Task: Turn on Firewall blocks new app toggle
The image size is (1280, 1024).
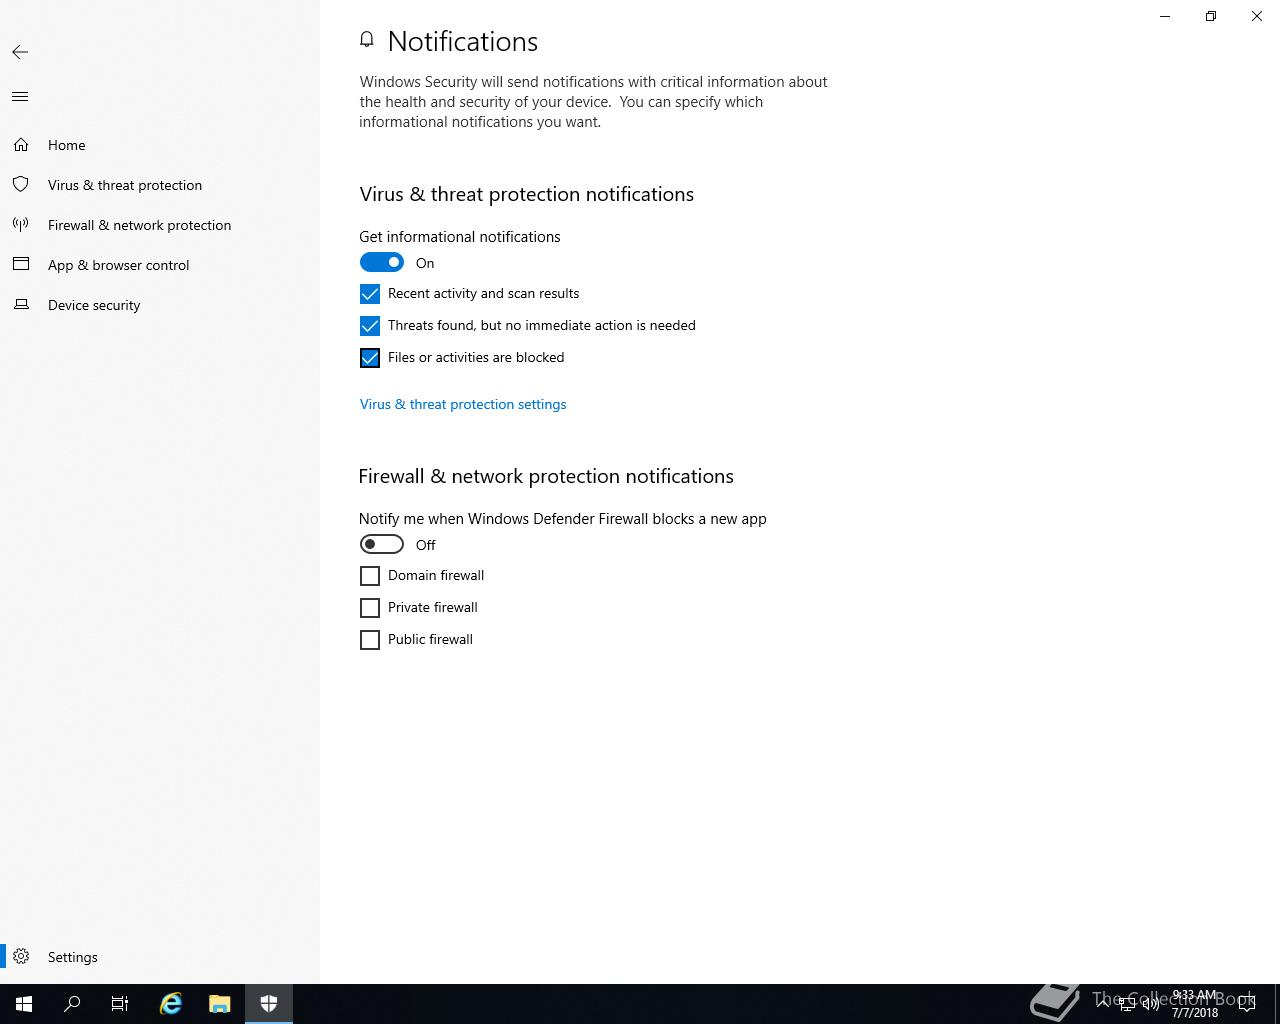Action: 382,545
